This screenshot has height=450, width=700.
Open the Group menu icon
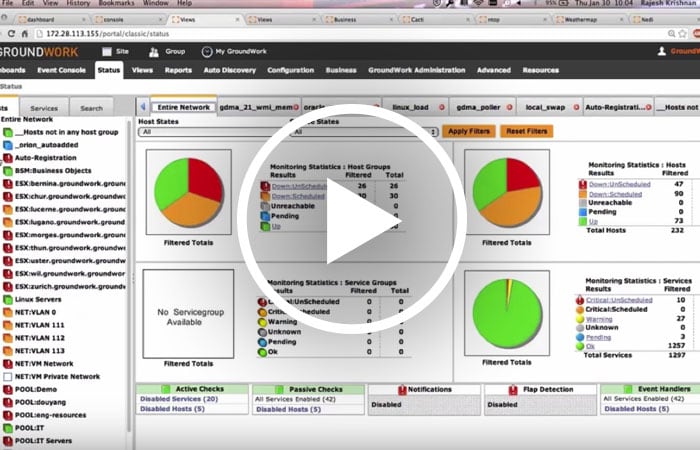point(154,52)
